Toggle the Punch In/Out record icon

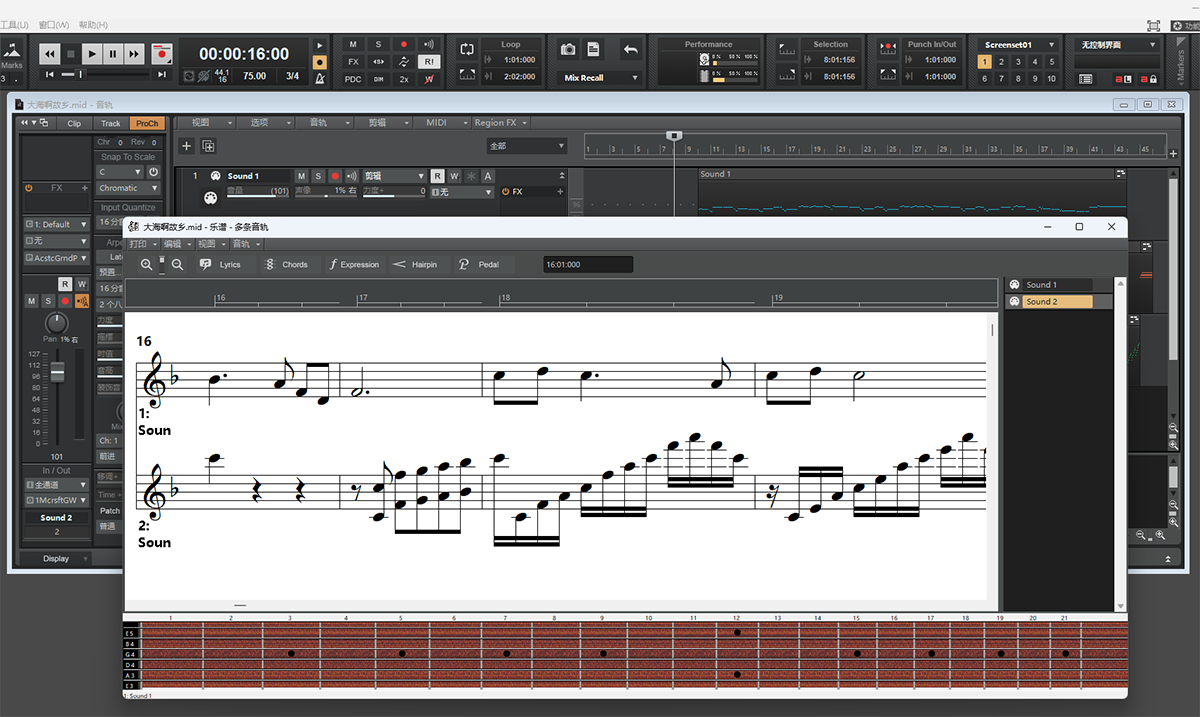pyautogui.click(x=887, y=46)
